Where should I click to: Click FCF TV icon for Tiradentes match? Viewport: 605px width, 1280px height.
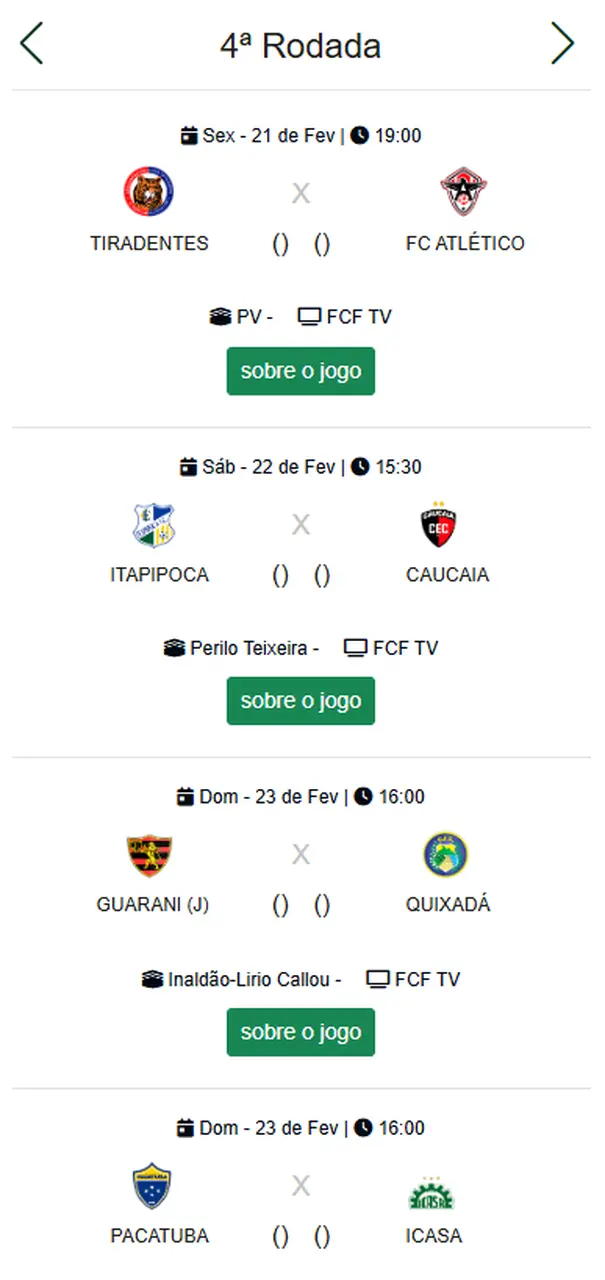pyautogui.click(x=309, y=317)
